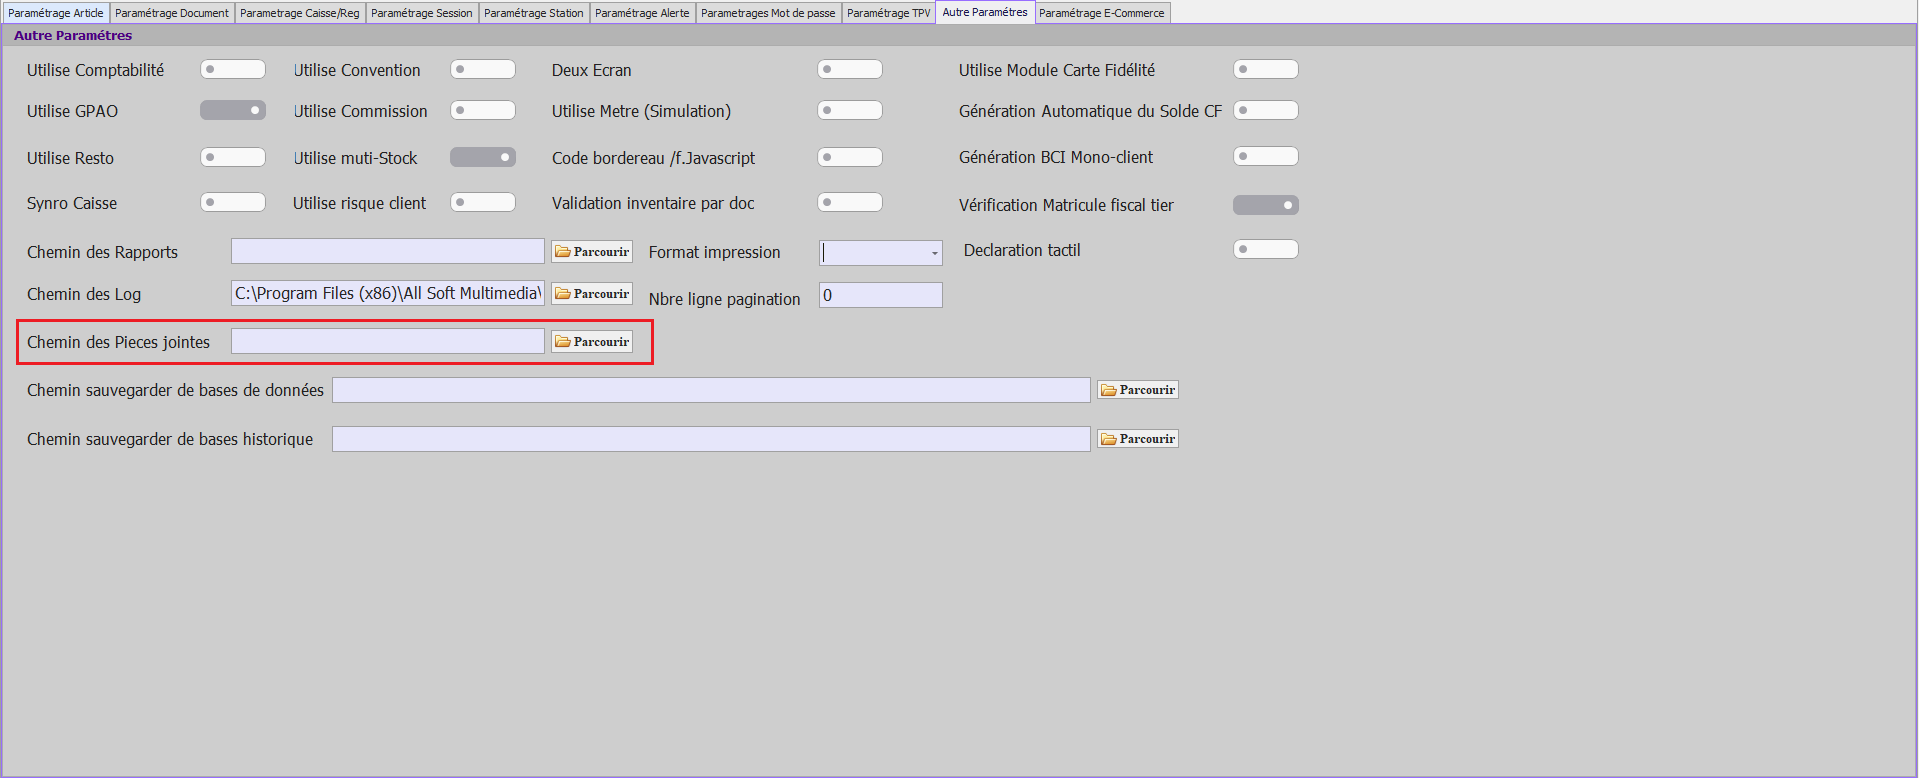Viewport: 1919px width, 778px height.
Task: Switch to Paramétrage Document tab
Action: (172, 13)
